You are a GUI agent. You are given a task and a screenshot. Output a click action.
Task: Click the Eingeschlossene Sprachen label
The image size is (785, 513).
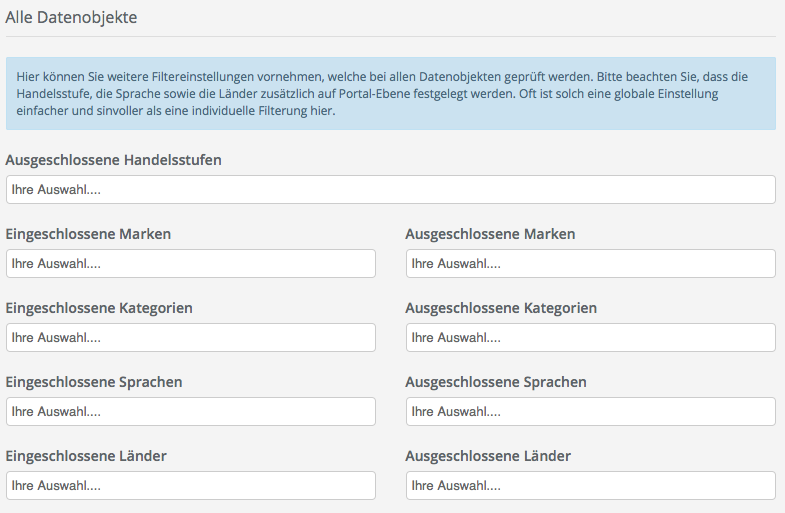coord(94,382)
